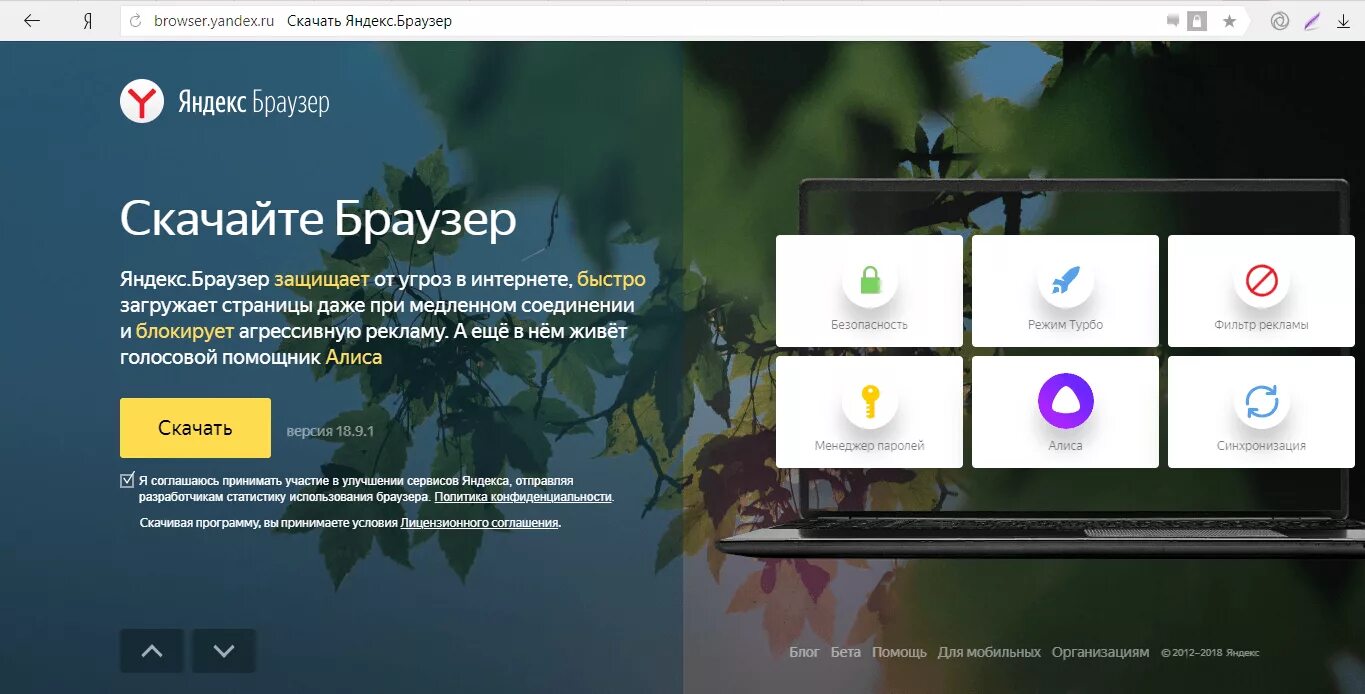This screenshot has width=1365, height=694.
Task: Click the highlighted name Алиса in description
Action: (354, 357)
